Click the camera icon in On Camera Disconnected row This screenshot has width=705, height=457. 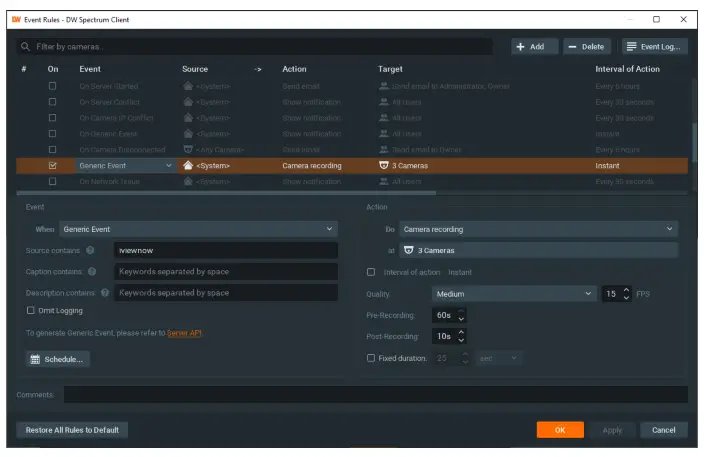pyautogui.click(x=188, y=149)
